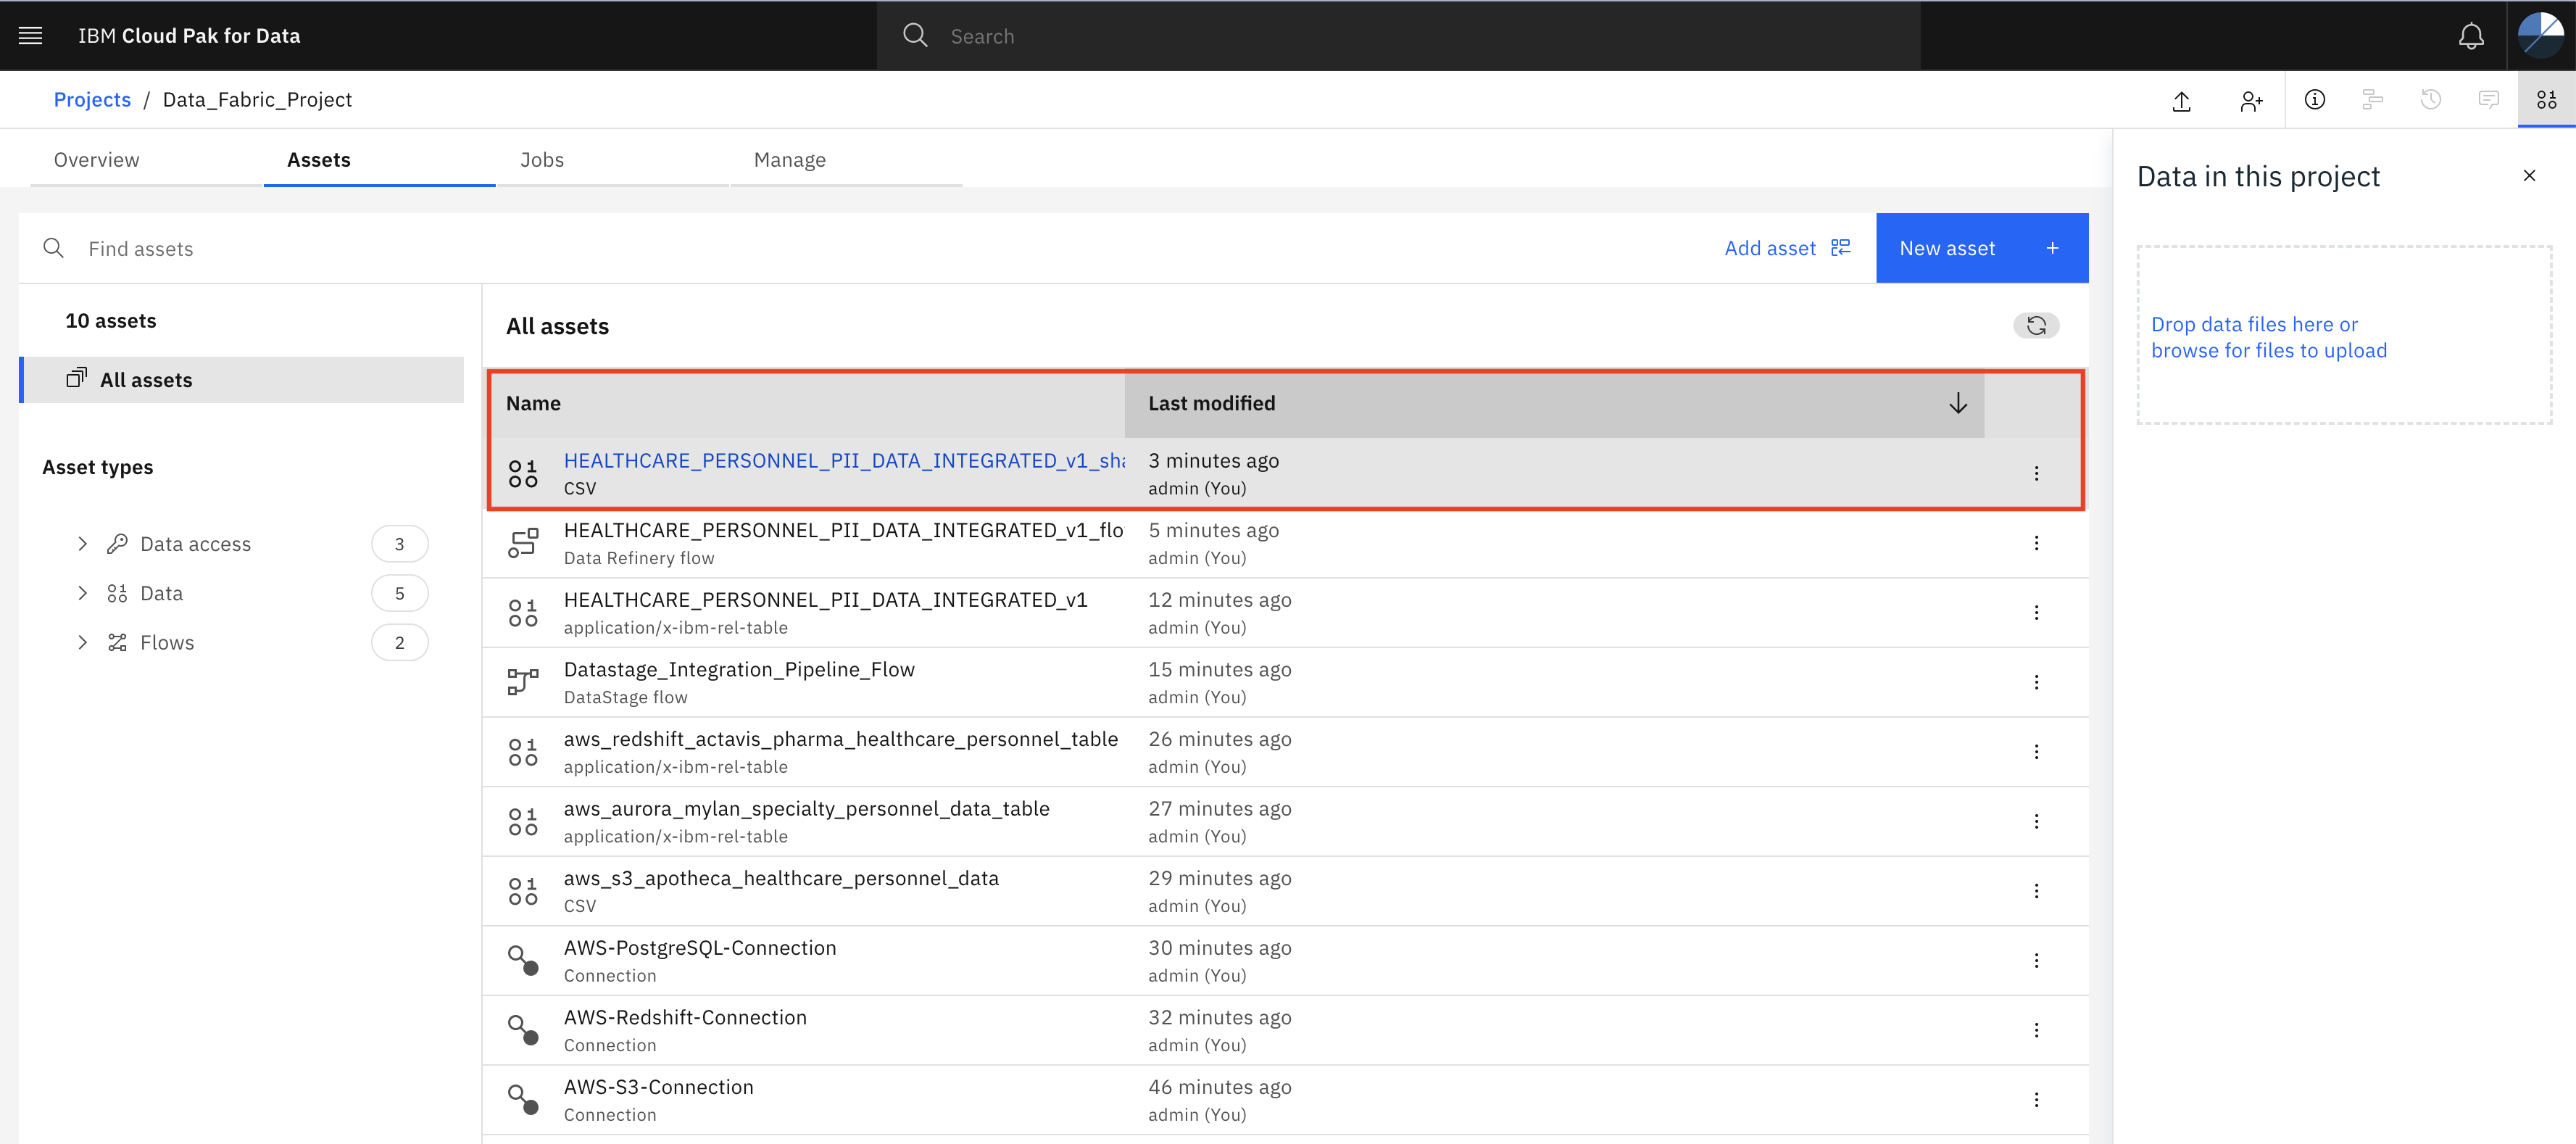The width and height of the screenshot is (2576, 1144).
Task: Open the notifications bell
Action: 2470,36
